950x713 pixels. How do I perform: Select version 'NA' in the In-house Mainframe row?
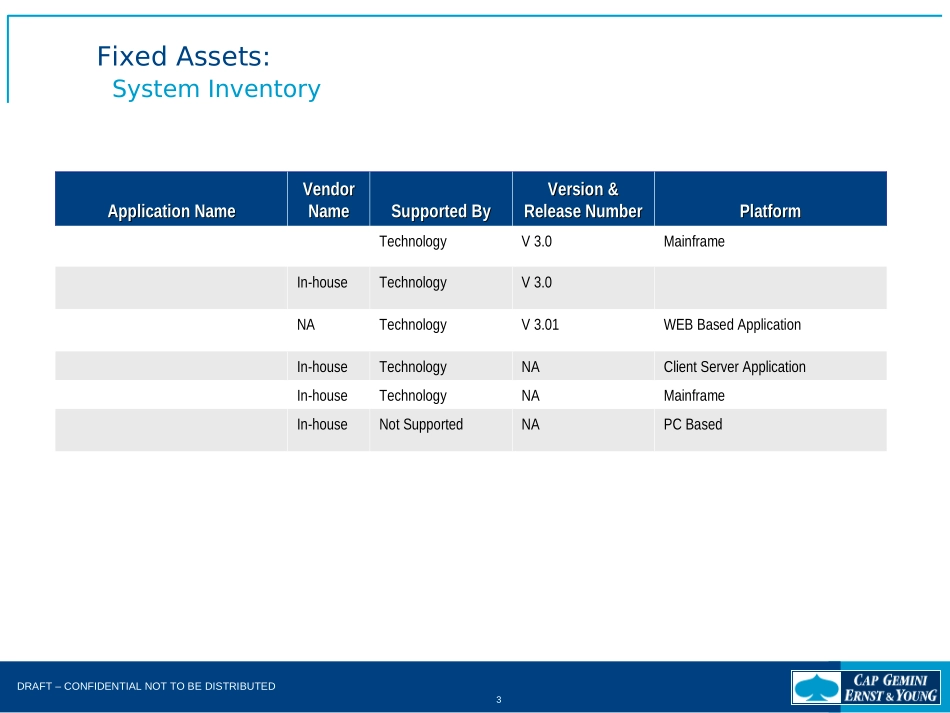tap(531, 396)
